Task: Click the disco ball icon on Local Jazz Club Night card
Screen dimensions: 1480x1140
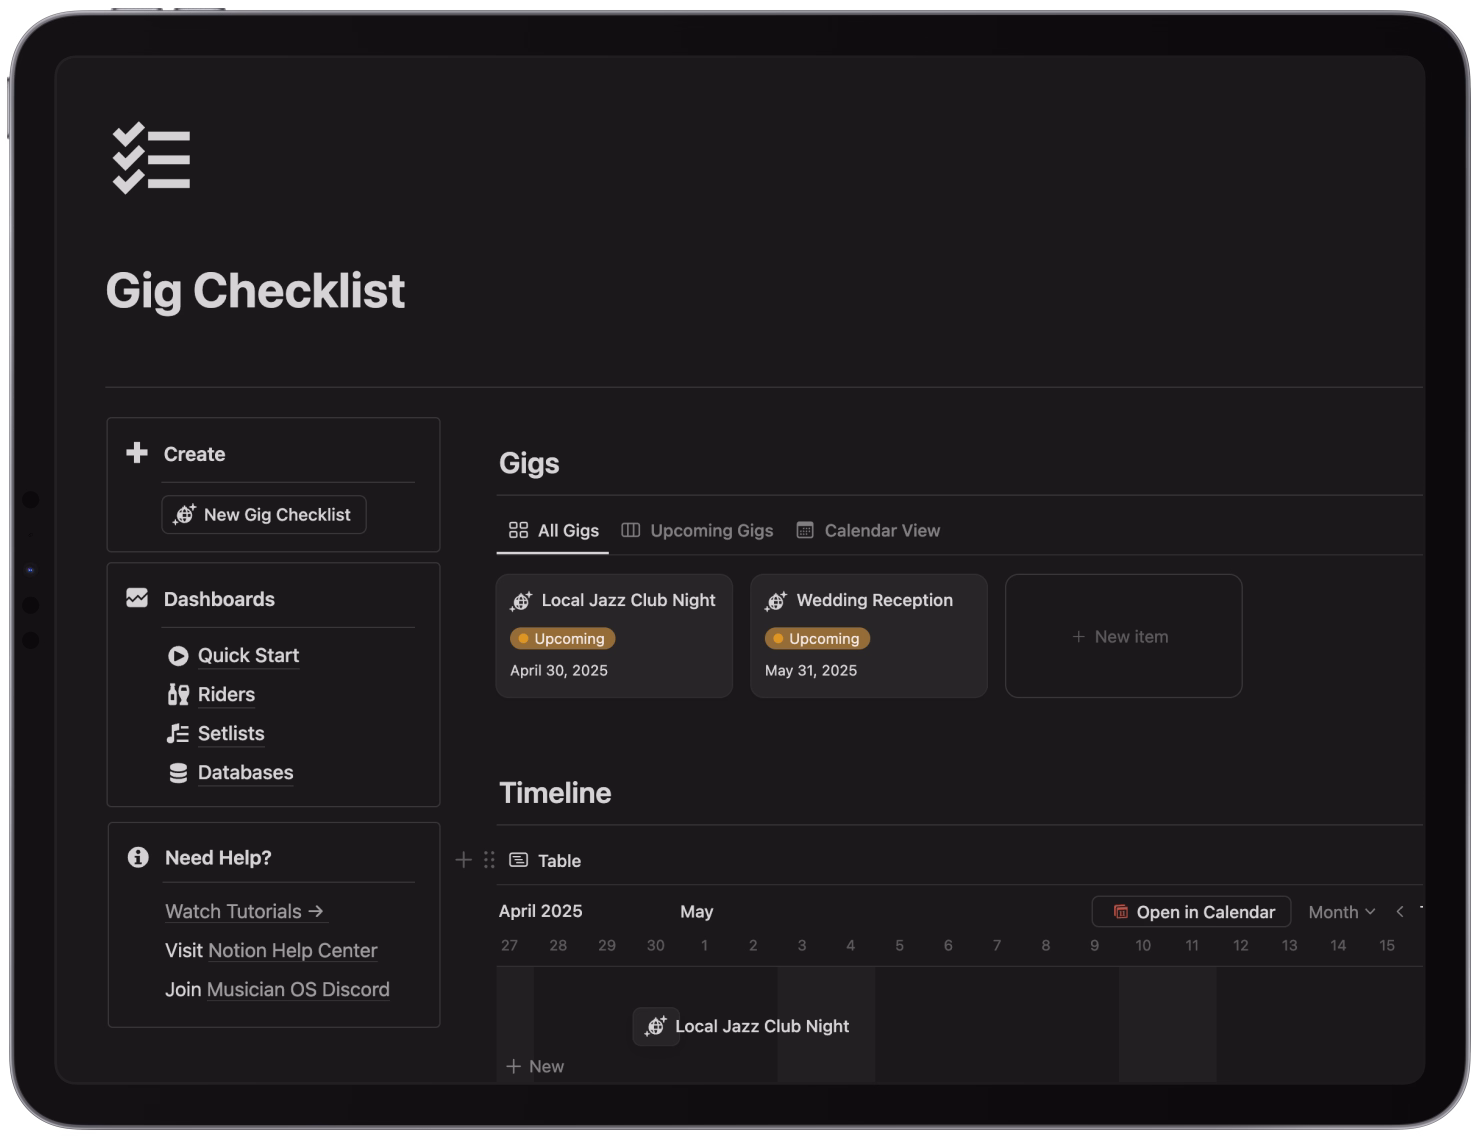Action: 521,601
